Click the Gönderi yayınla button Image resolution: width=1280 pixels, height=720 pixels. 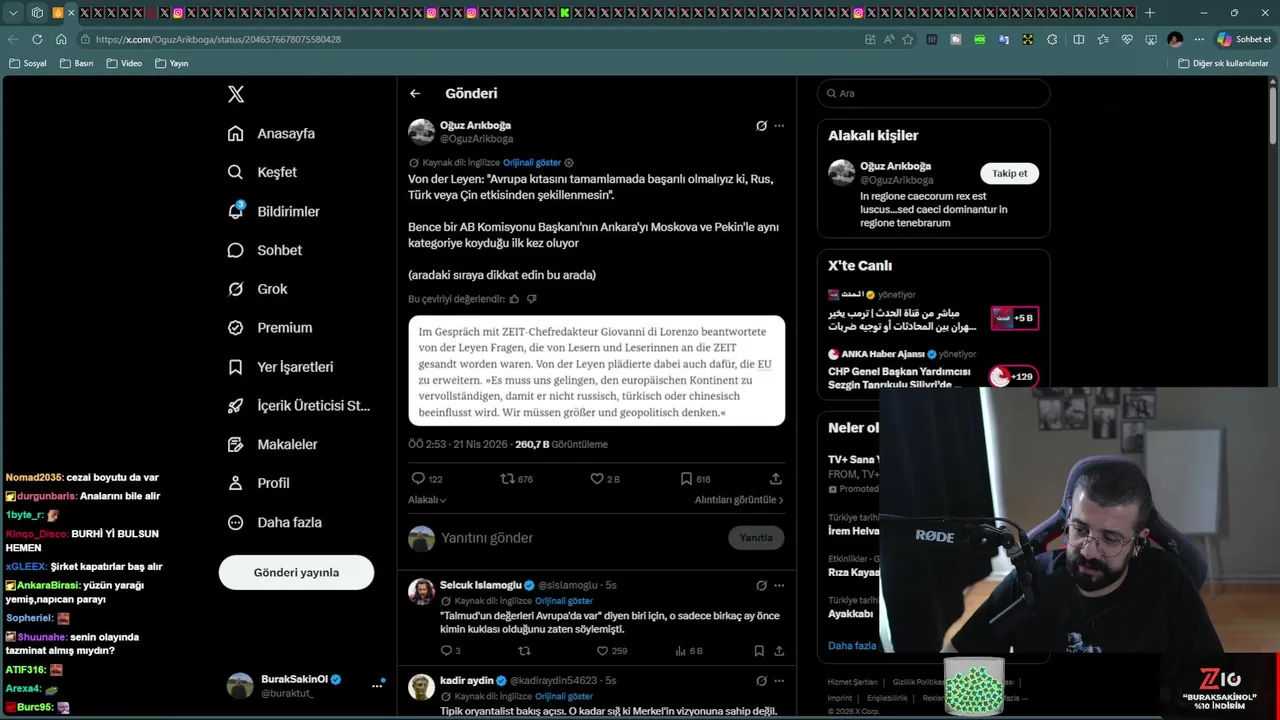tap(296, 573)
